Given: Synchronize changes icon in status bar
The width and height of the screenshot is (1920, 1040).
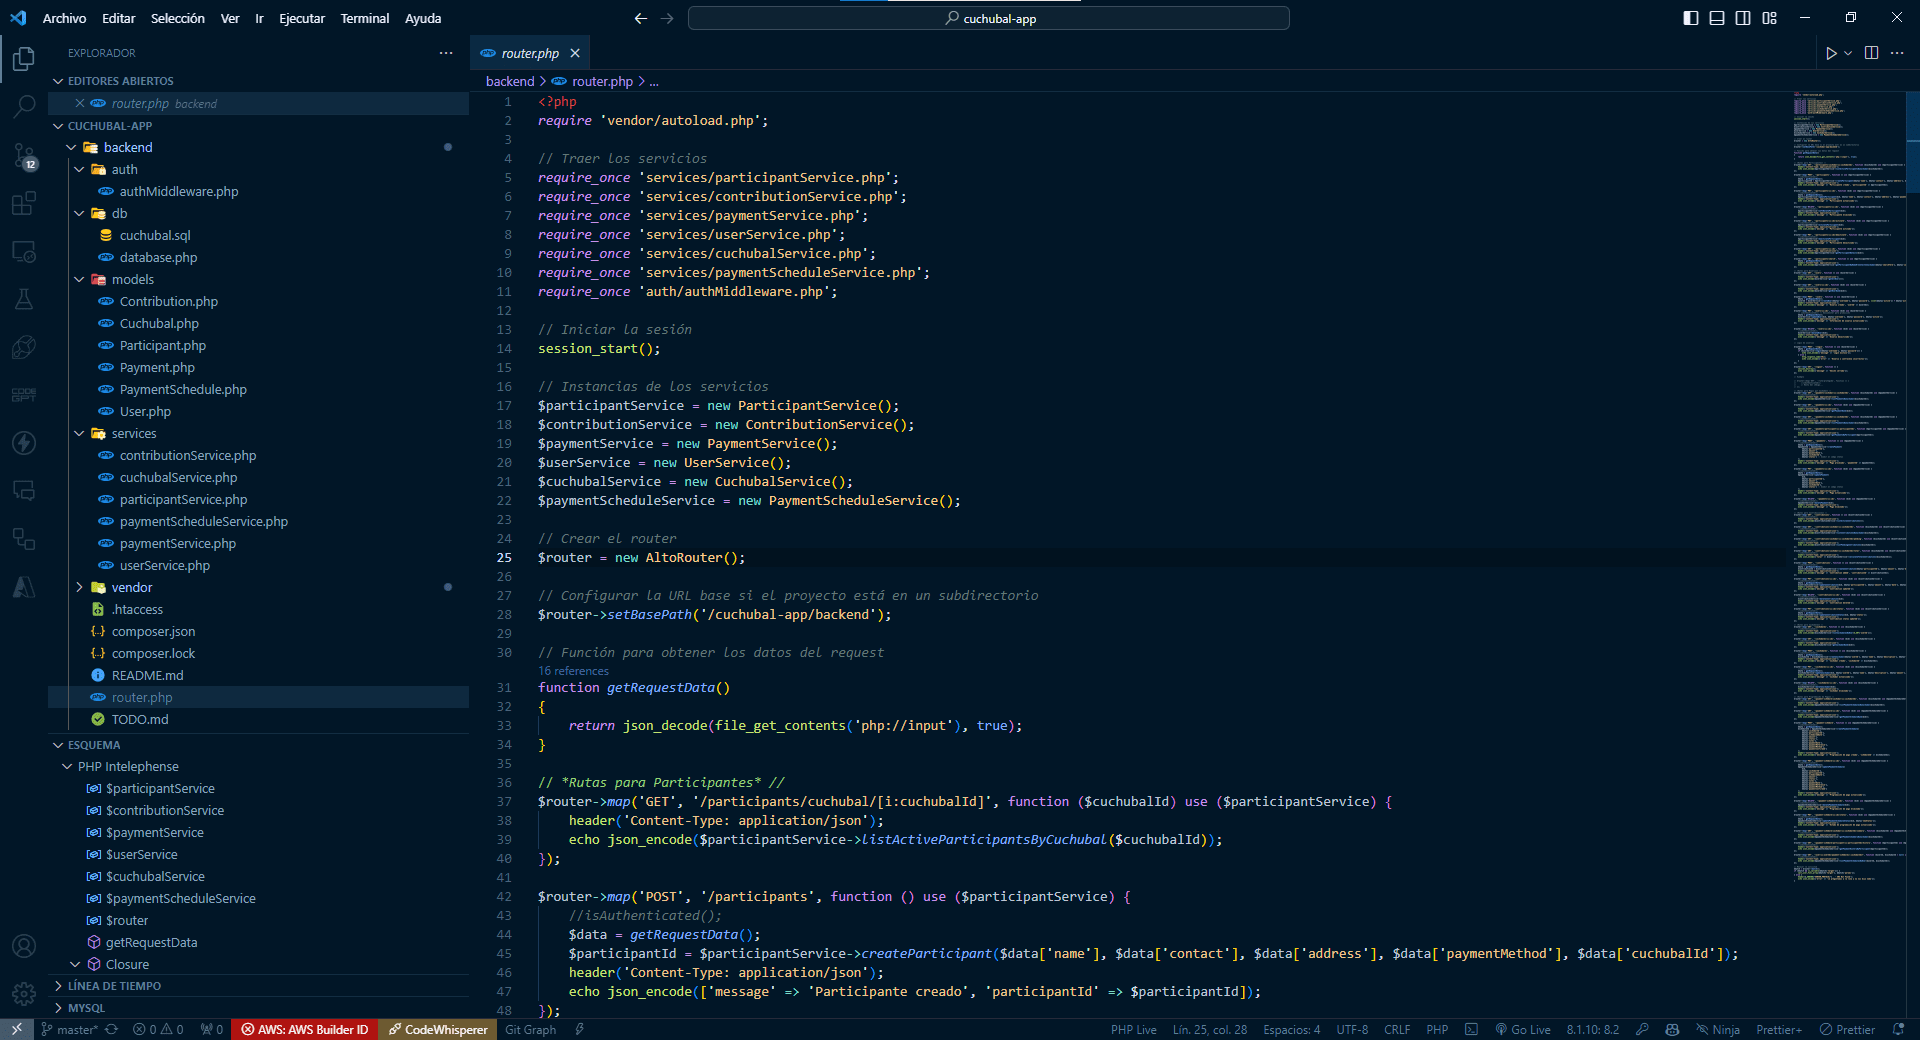Looking at the screenshot, I should 112,1029.
